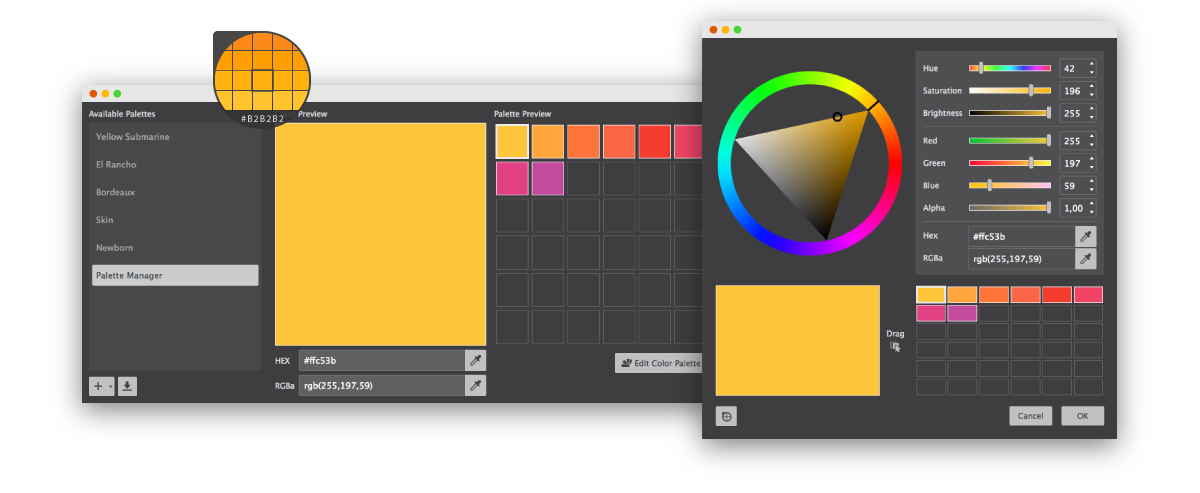1200x493 pixels.
Task: Click the RGBa field in color picker dialog
Action: pyautogui.click(x=1021, y=259)
